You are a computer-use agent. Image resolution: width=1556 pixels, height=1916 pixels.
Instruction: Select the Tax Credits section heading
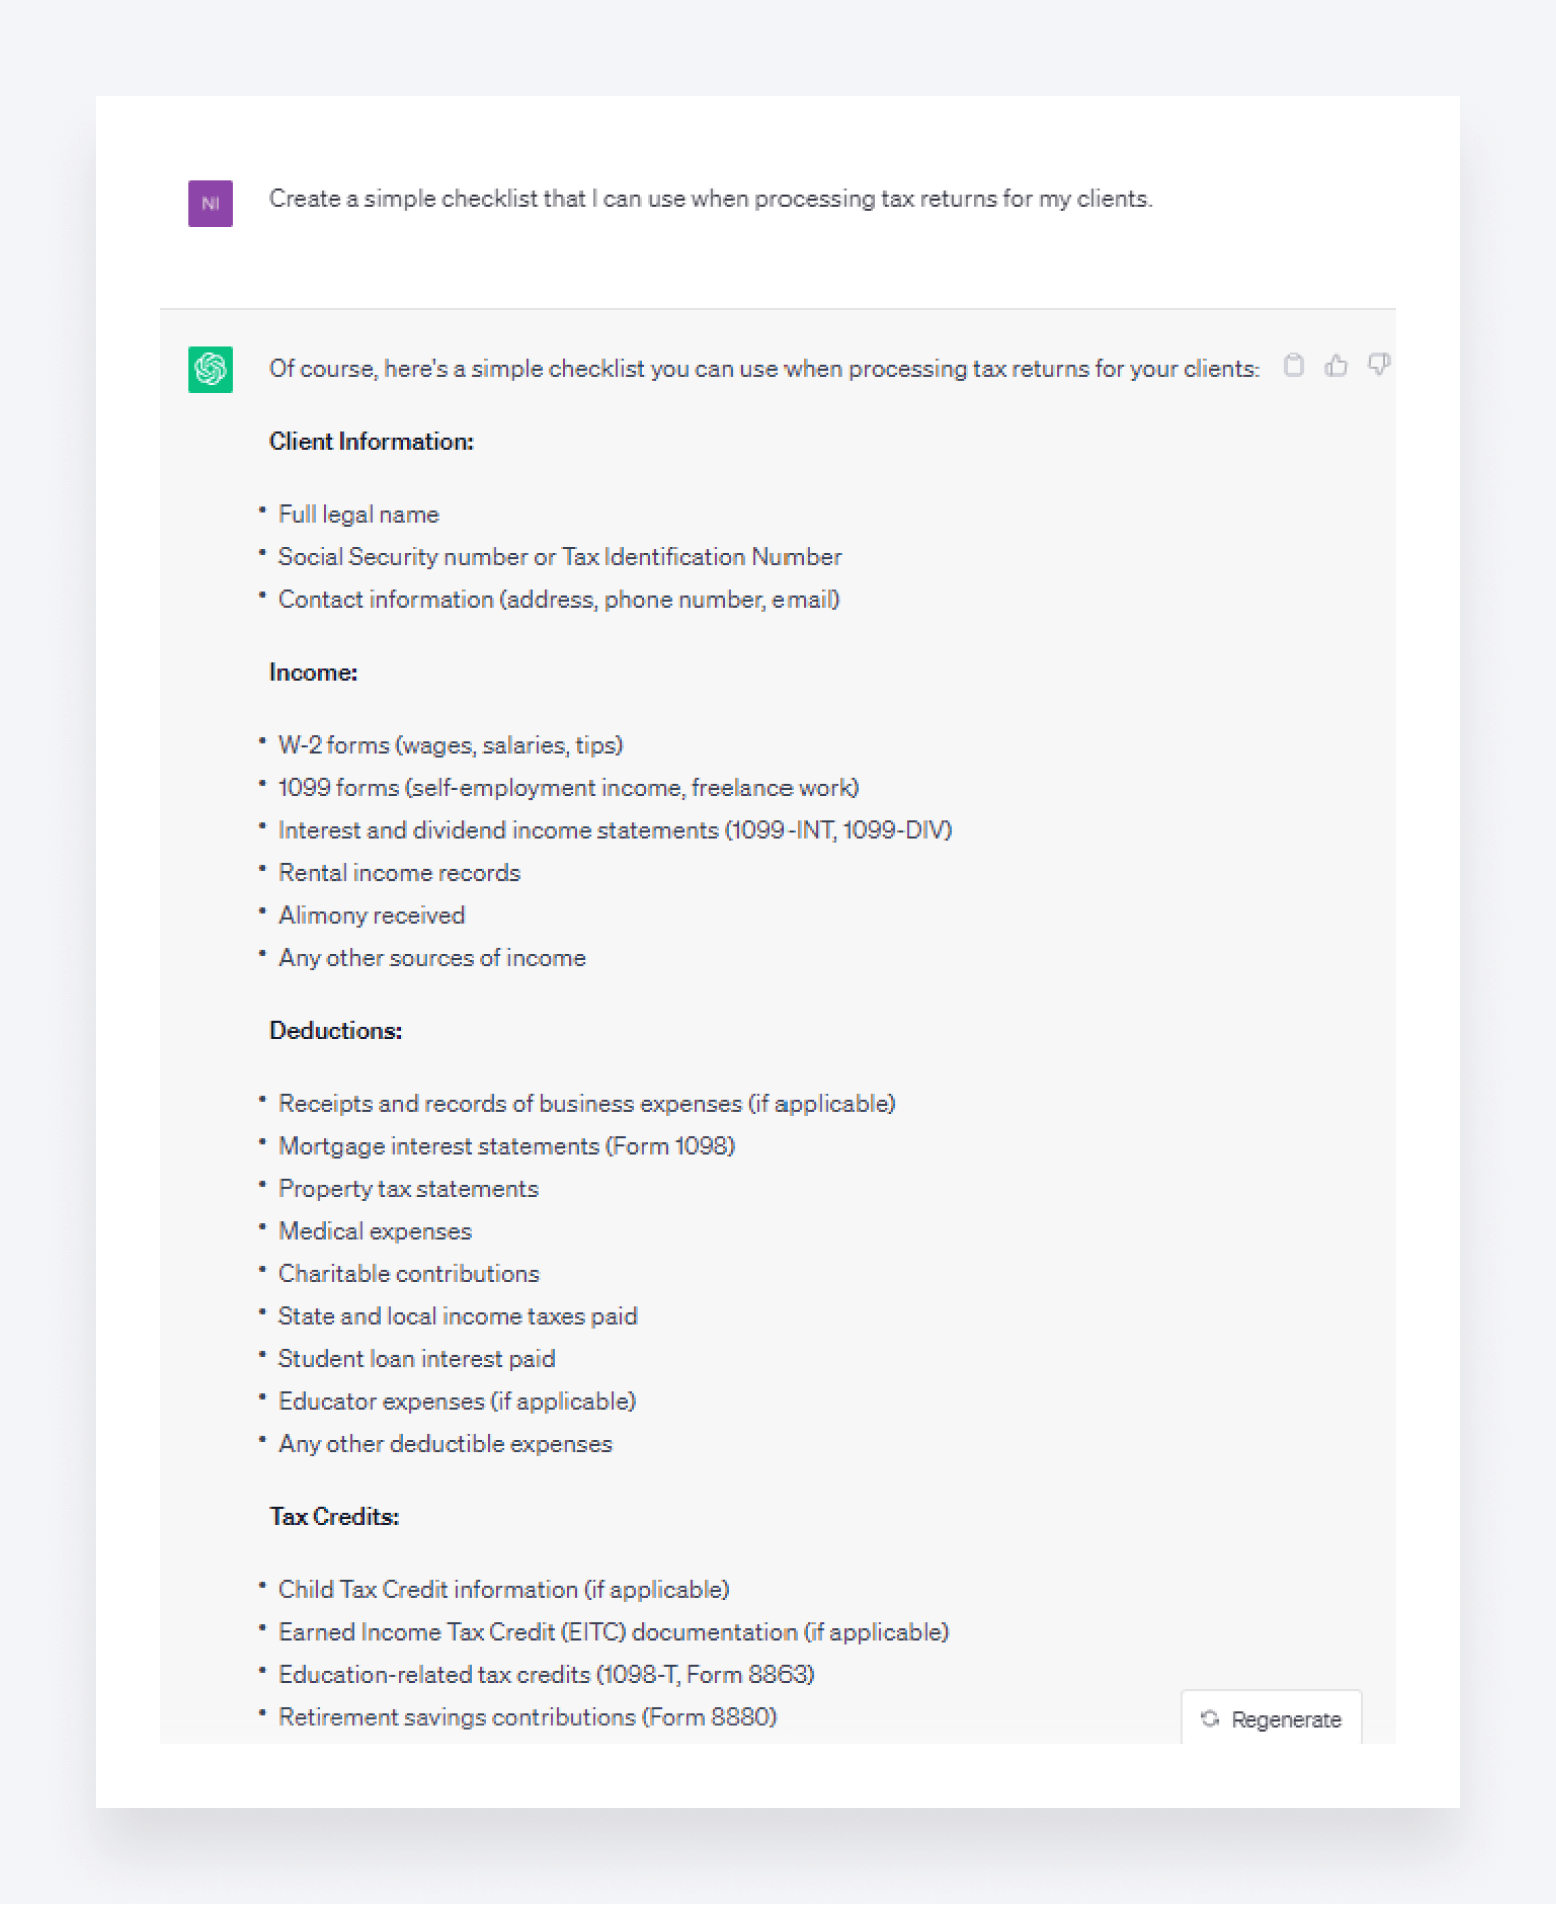point(334,1516)
